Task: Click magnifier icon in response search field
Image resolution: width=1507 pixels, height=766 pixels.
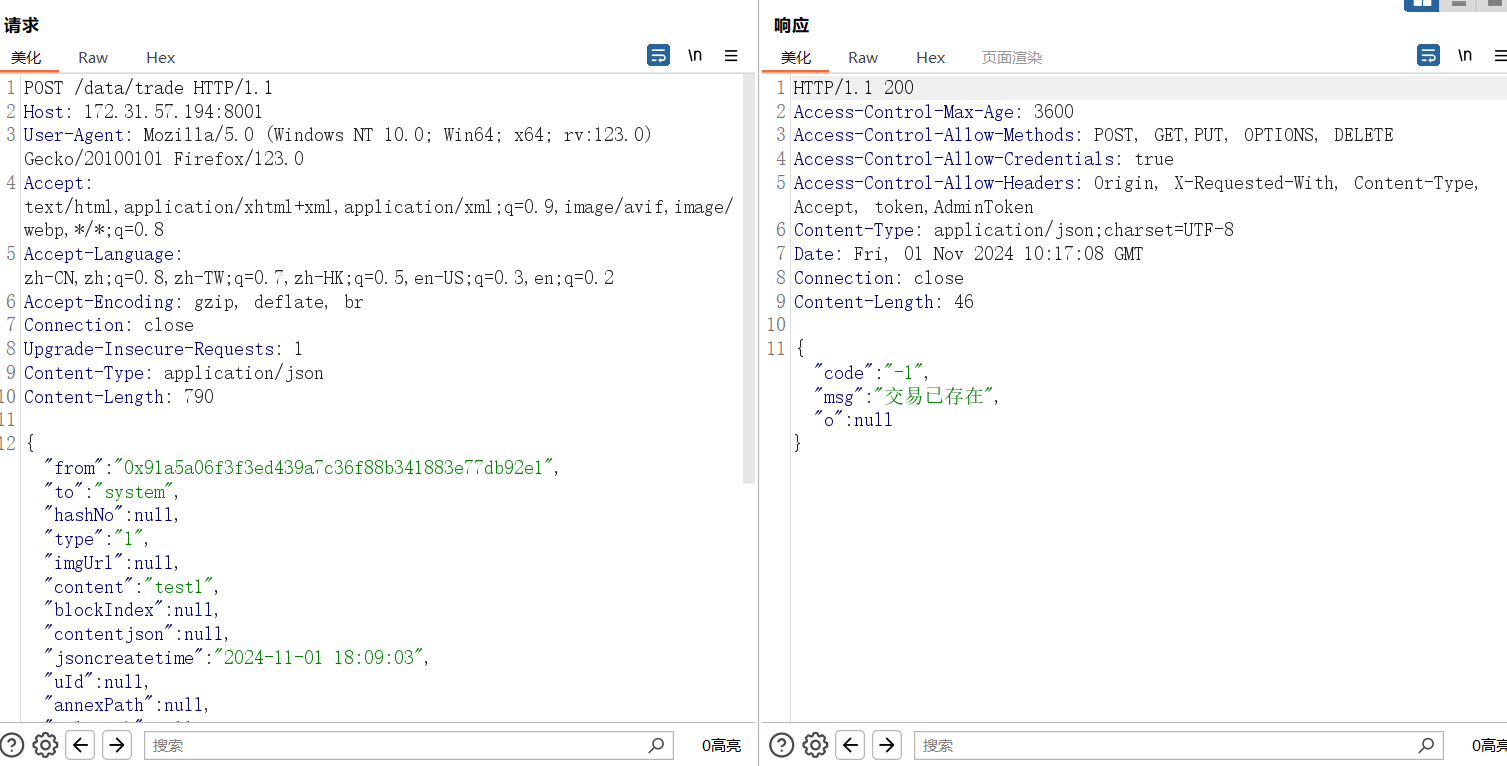Action: (1426, 745)
